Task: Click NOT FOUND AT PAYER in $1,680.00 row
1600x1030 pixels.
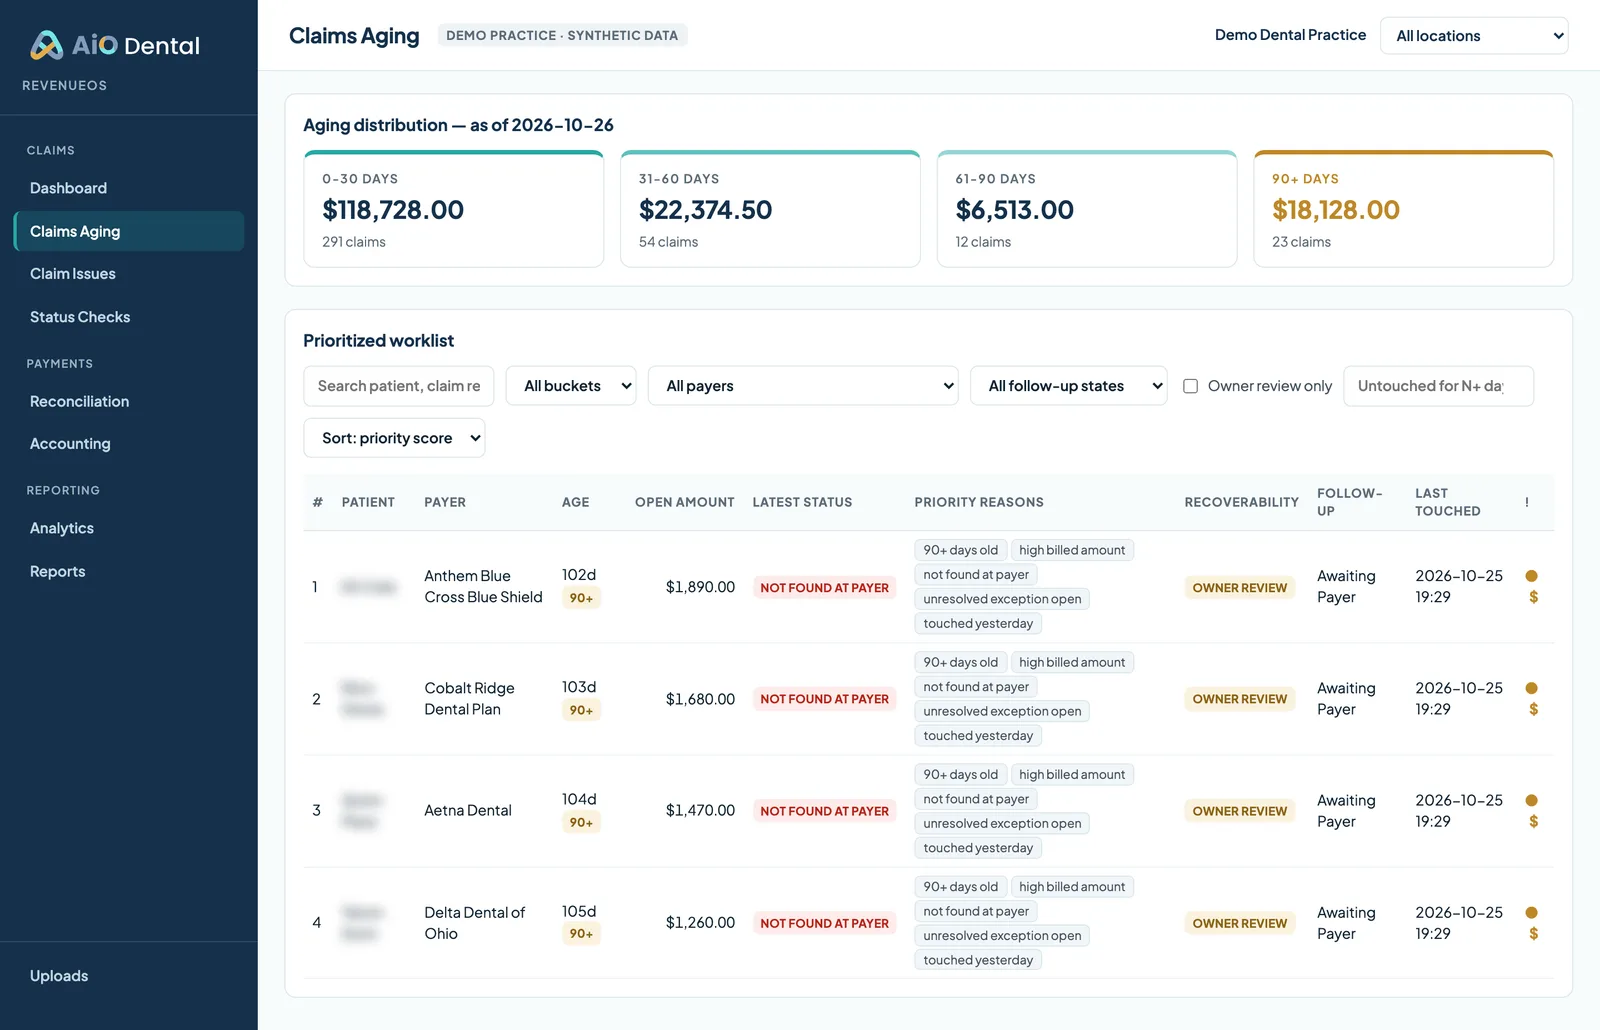Action: pos(824,699)
